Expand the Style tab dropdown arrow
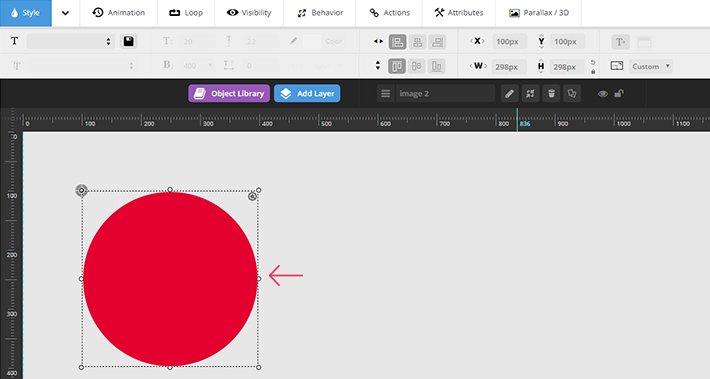The width and height of the screenshot is (710, 379). [x=66, y=13]
